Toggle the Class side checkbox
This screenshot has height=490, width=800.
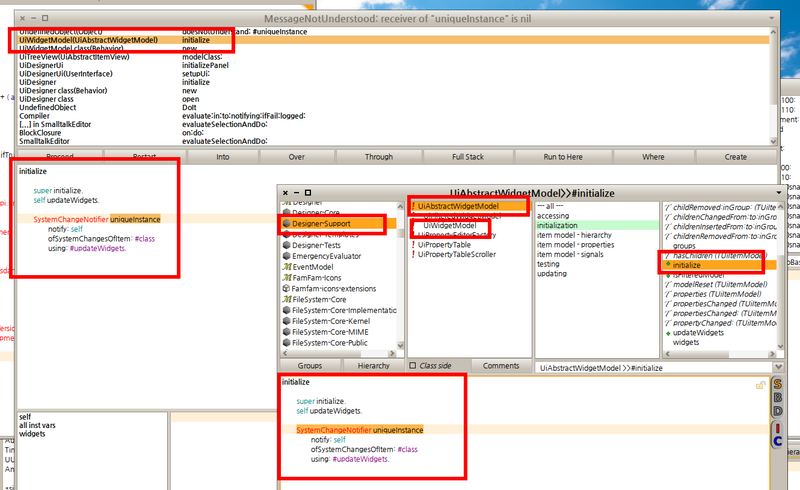click(x=413, y=366)
